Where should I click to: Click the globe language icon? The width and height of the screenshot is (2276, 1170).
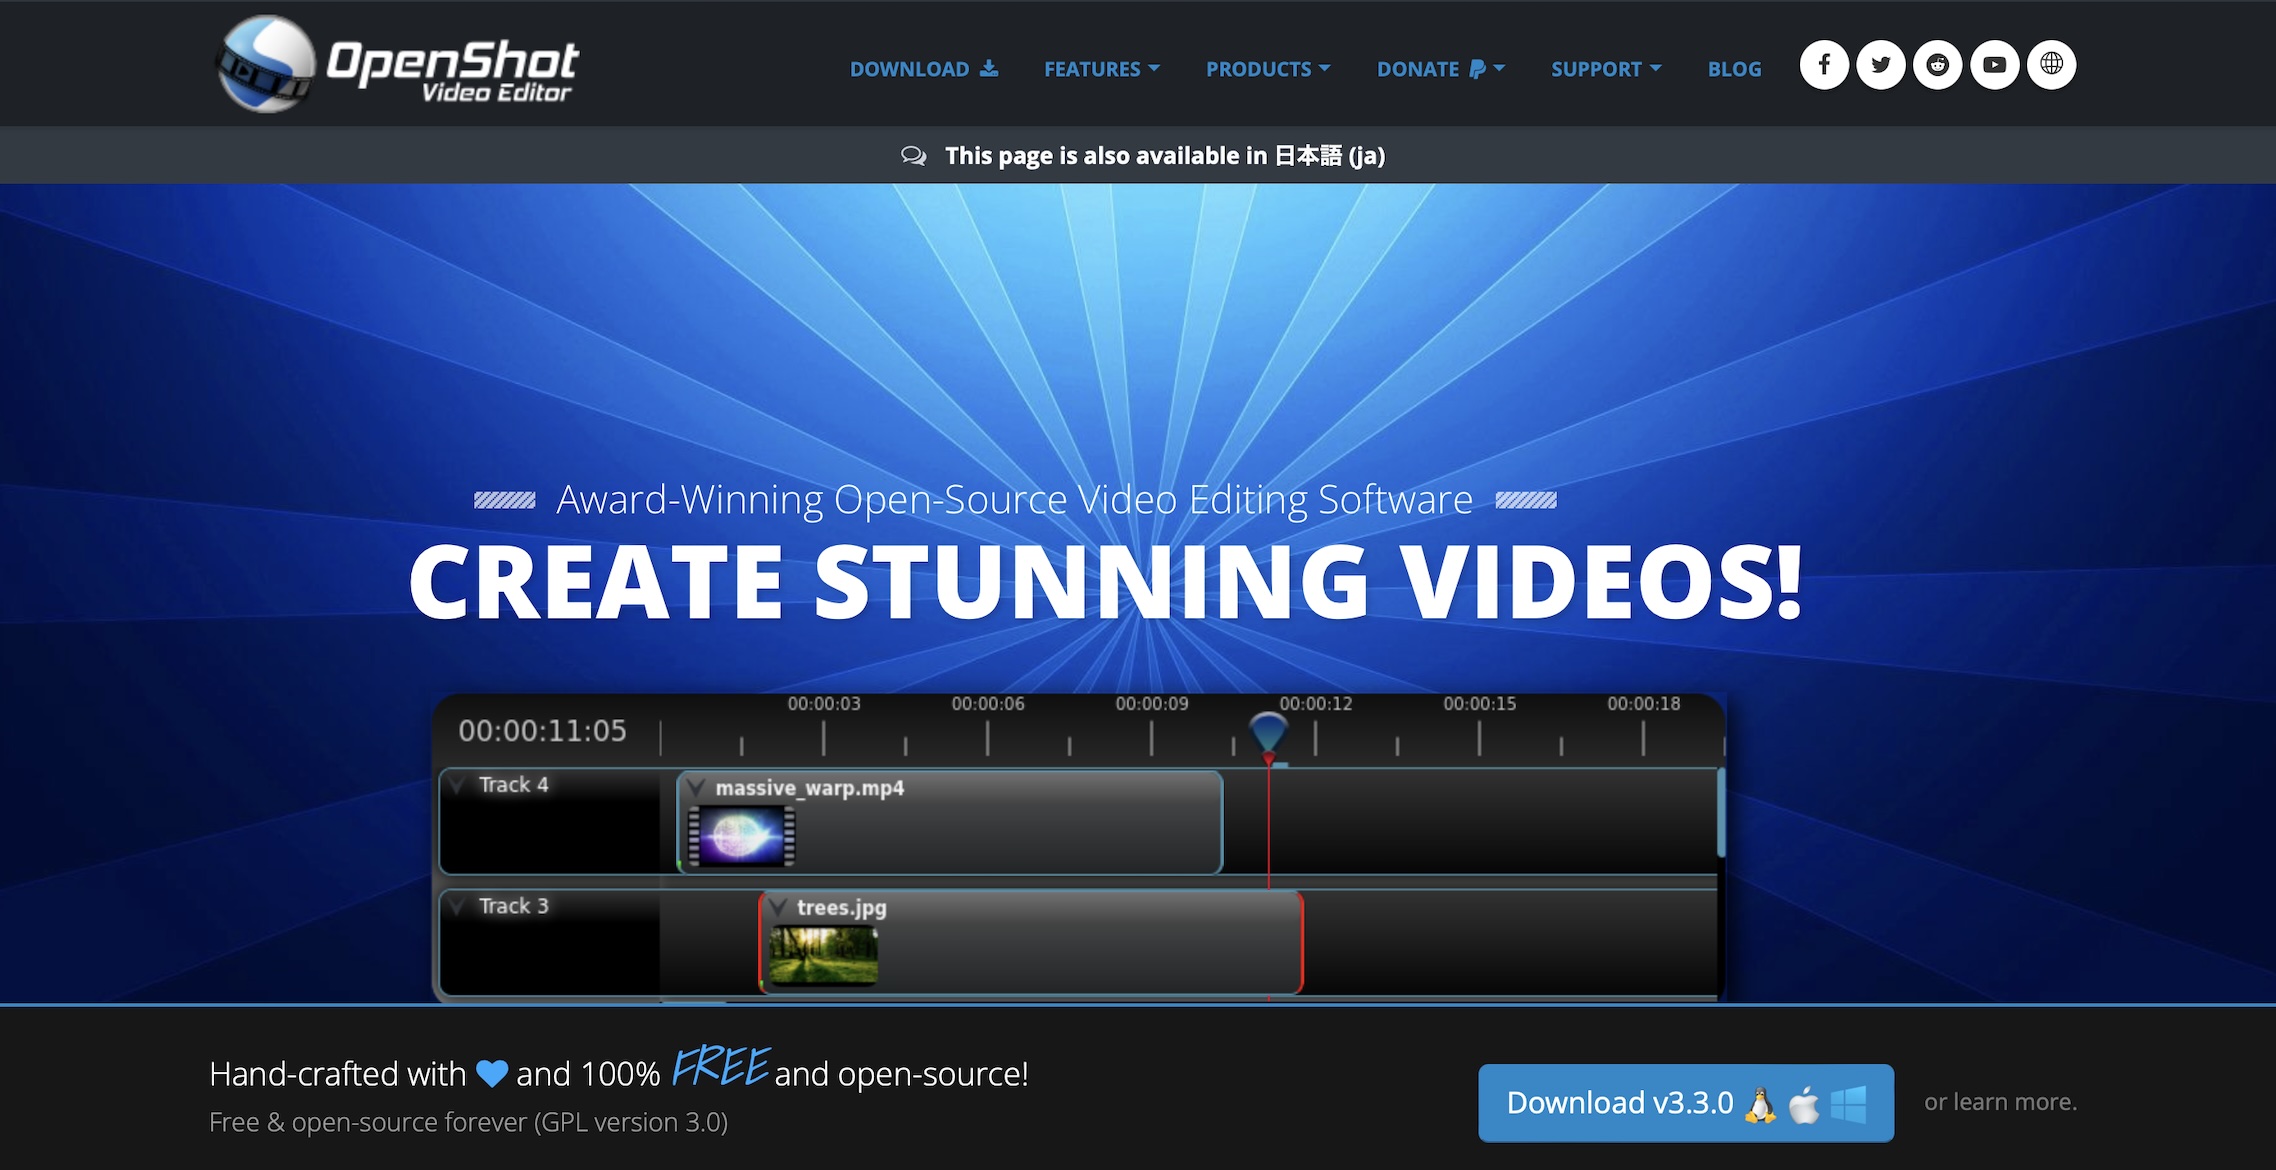coord(2052,65)
